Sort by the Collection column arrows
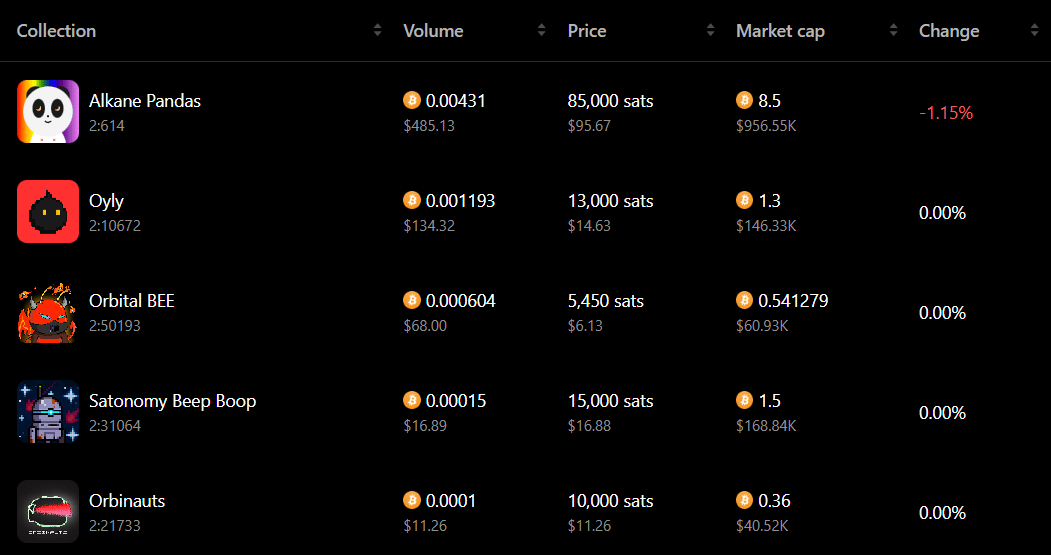The width and height of the screenshot is (1051, 555). click(377, 30)
